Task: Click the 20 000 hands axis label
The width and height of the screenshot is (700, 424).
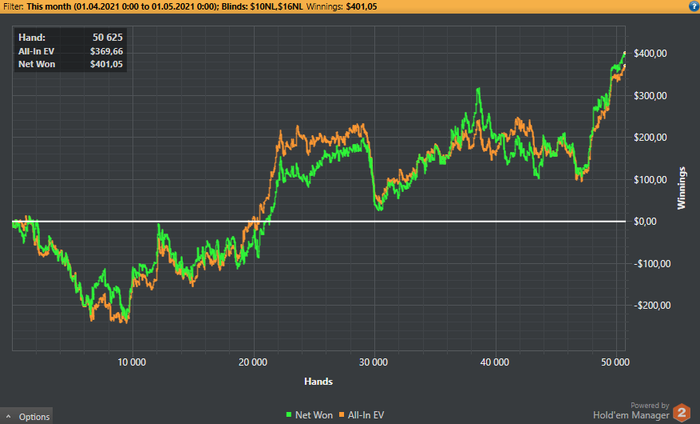Action: [x=253, y=362]
